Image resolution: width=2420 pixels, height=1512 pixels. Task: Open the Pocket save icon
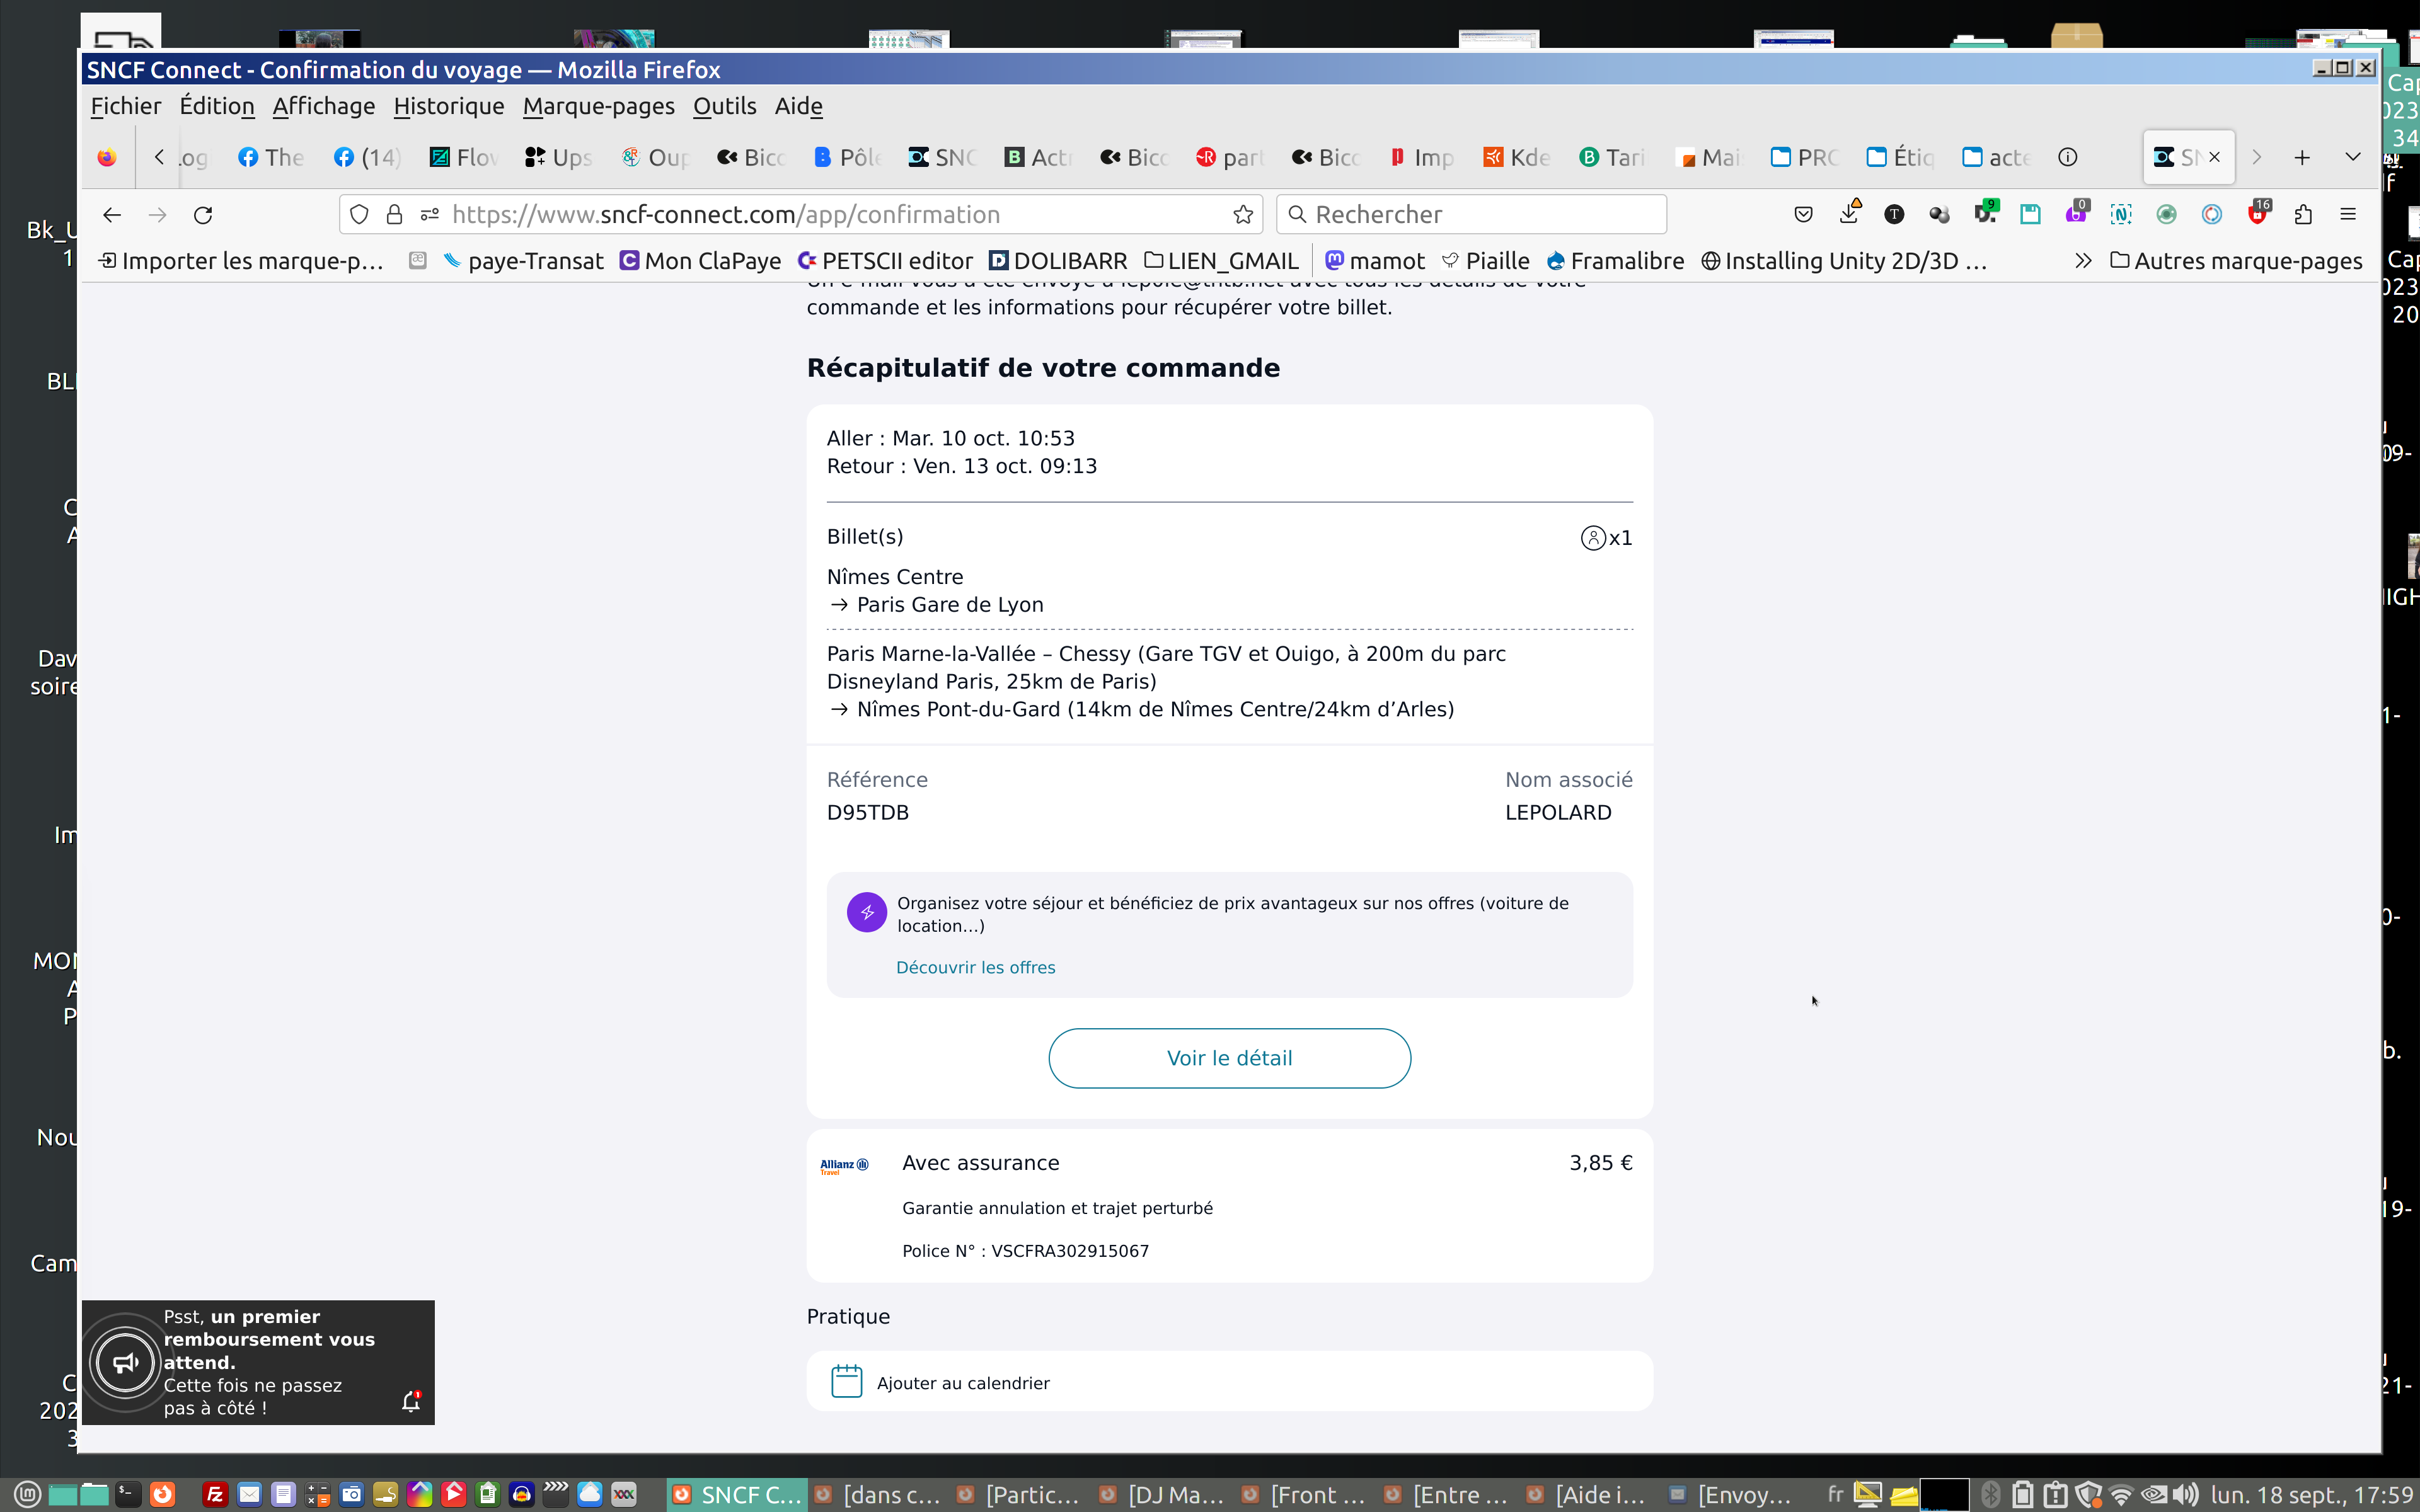pyautogui.click(x=1803, y=214)
